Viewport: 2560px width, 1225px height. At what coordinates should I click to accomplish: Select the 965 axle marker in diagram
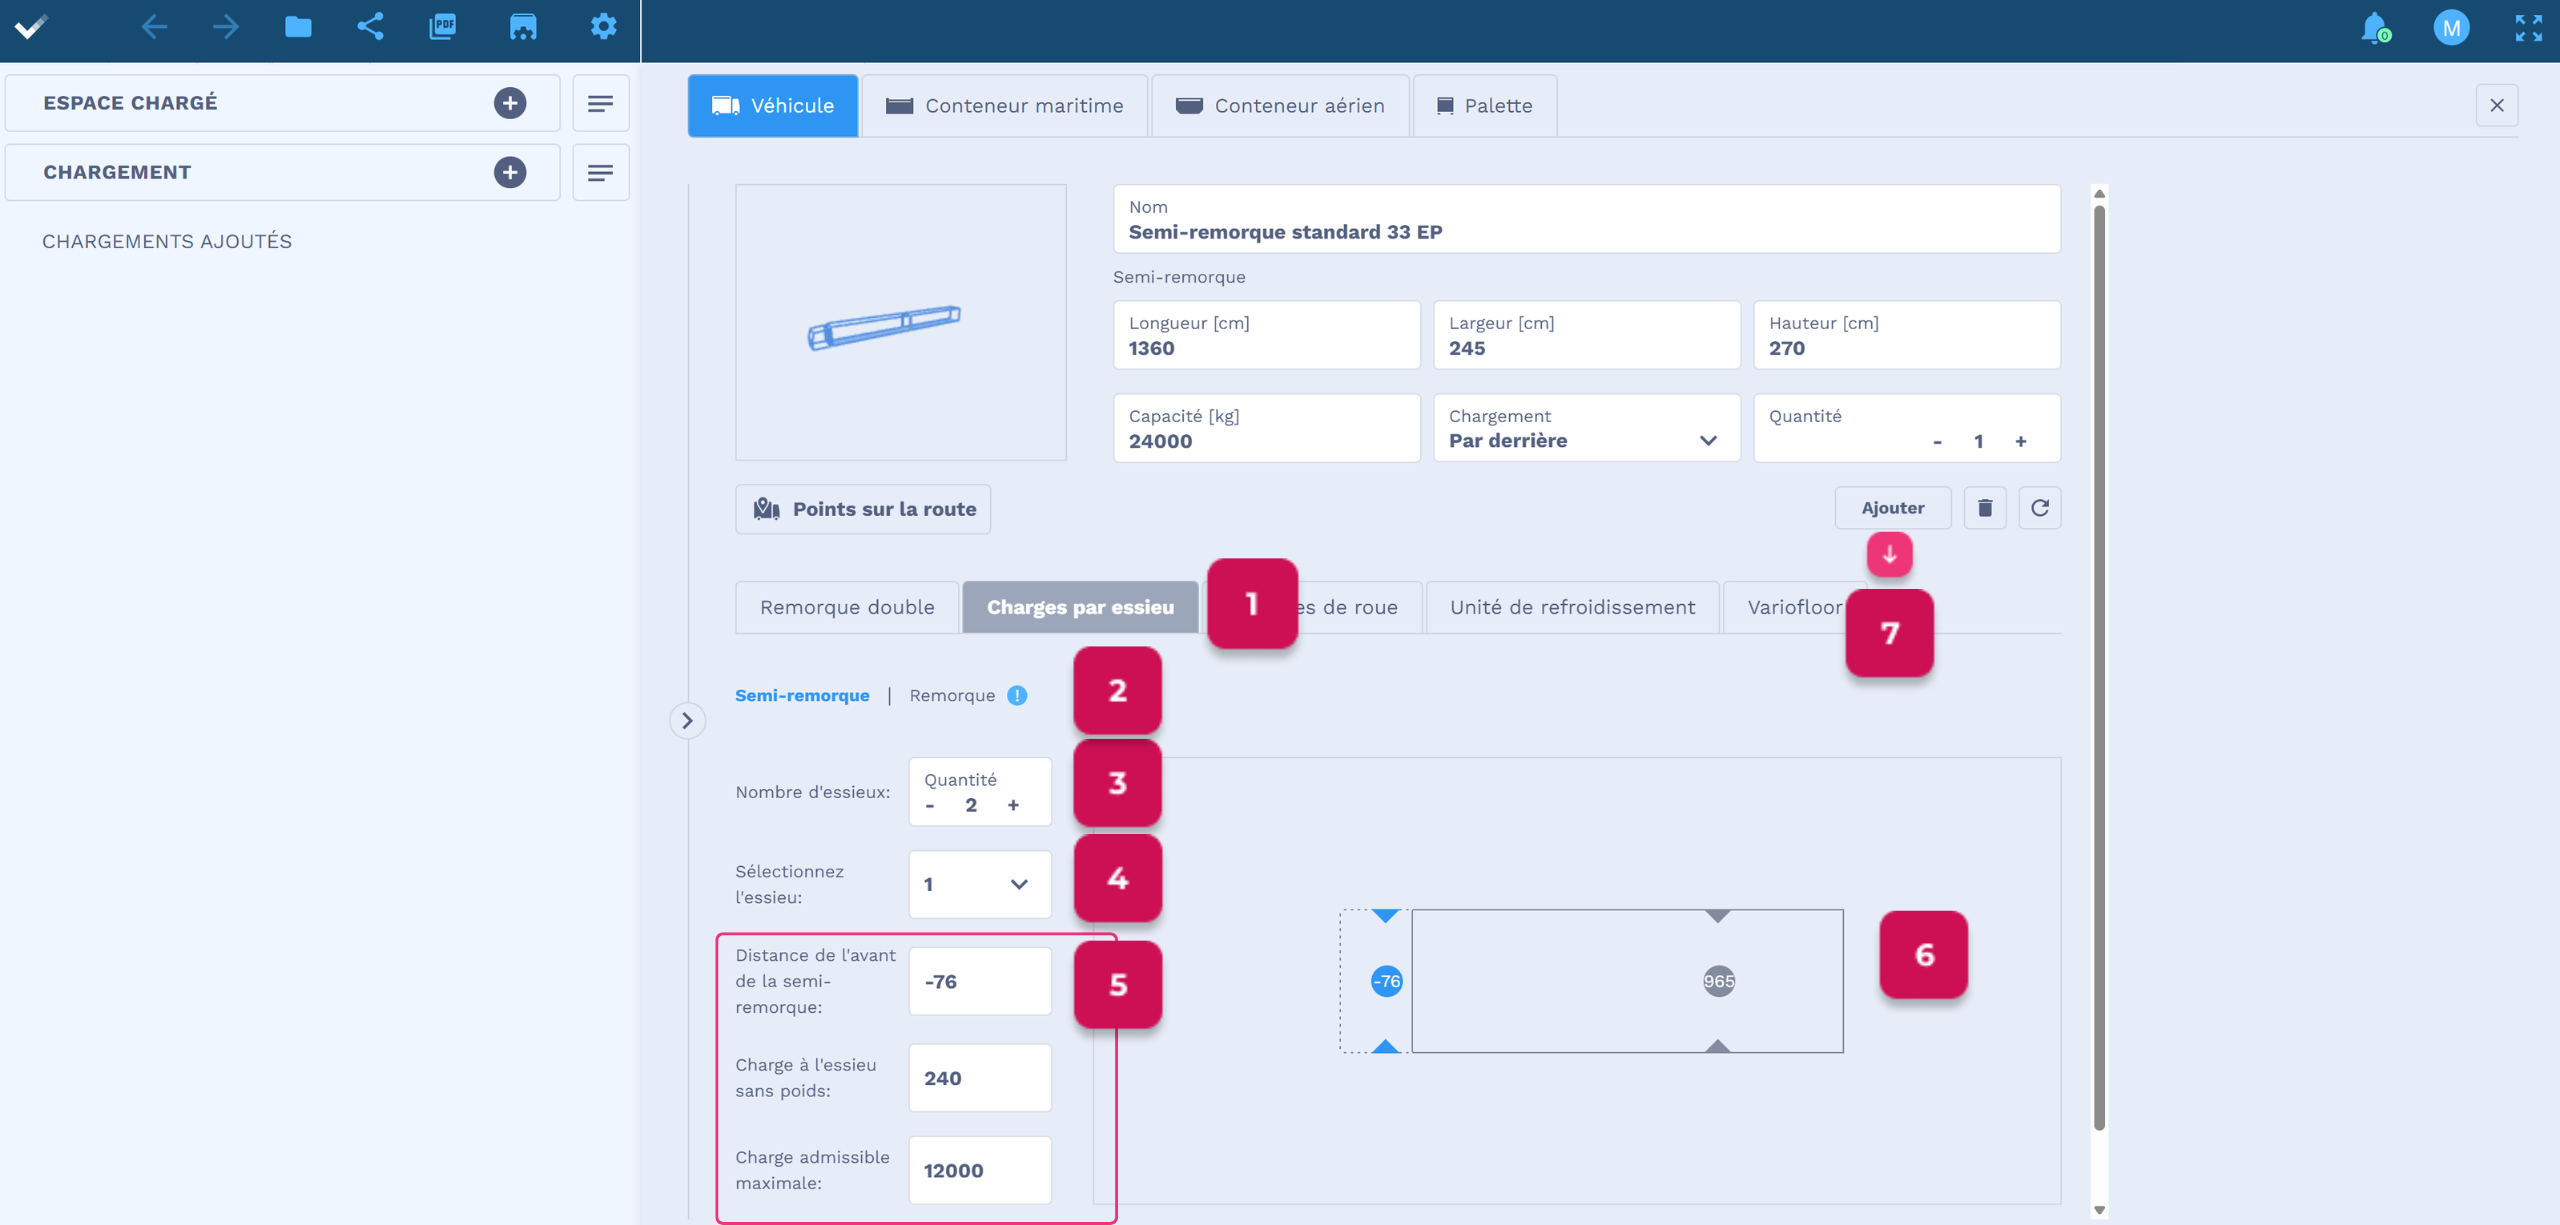(x=1718, y=981)
